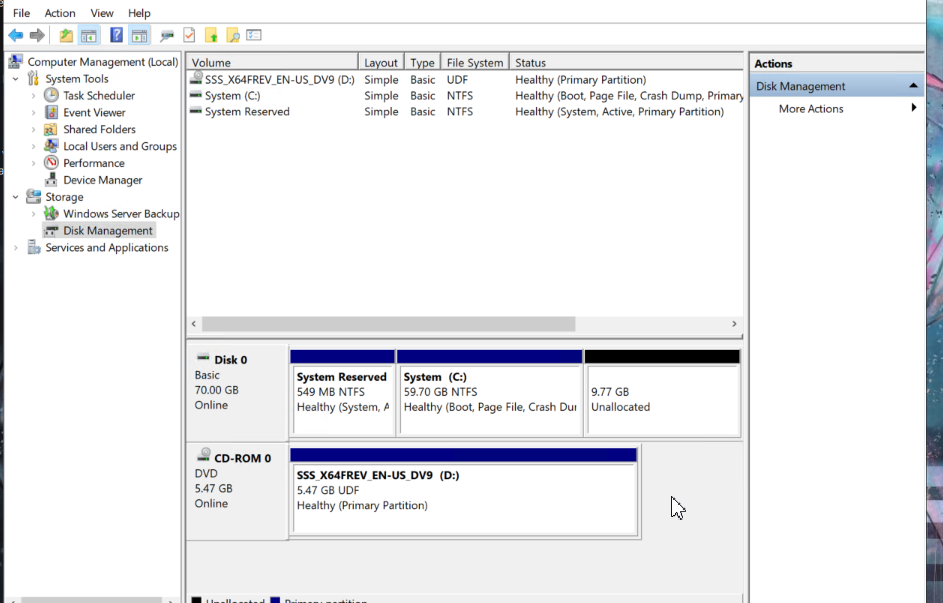Click the Event Viewer icon in tree
This screenshot has width=943, height=603.
pos(52,112)
